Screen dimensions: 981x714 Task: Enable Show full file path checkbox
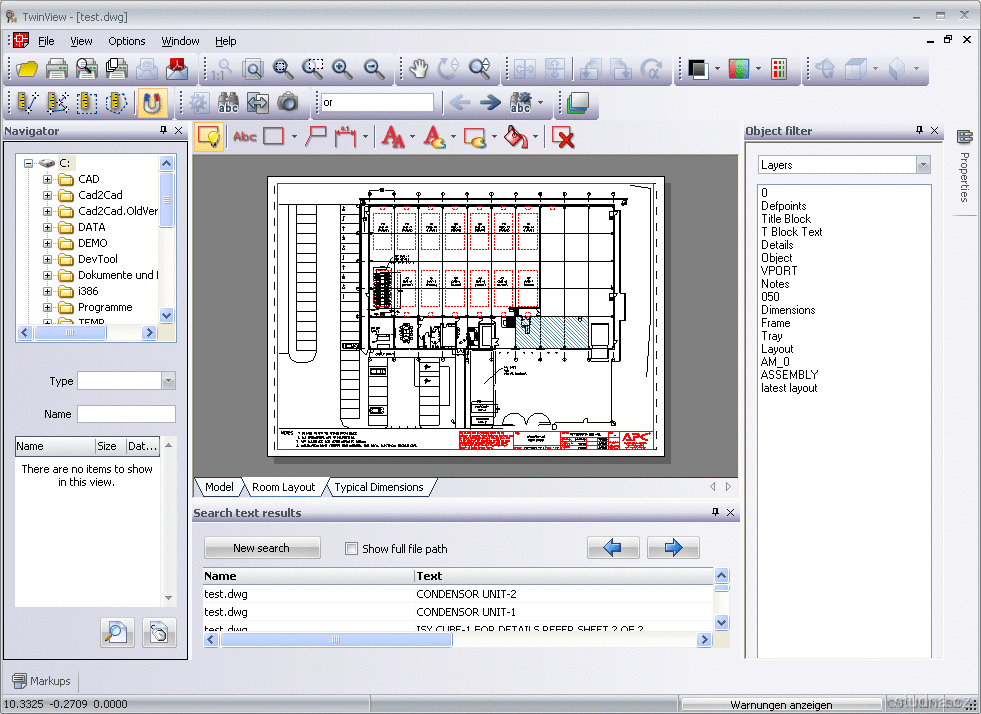coord(351,549)
